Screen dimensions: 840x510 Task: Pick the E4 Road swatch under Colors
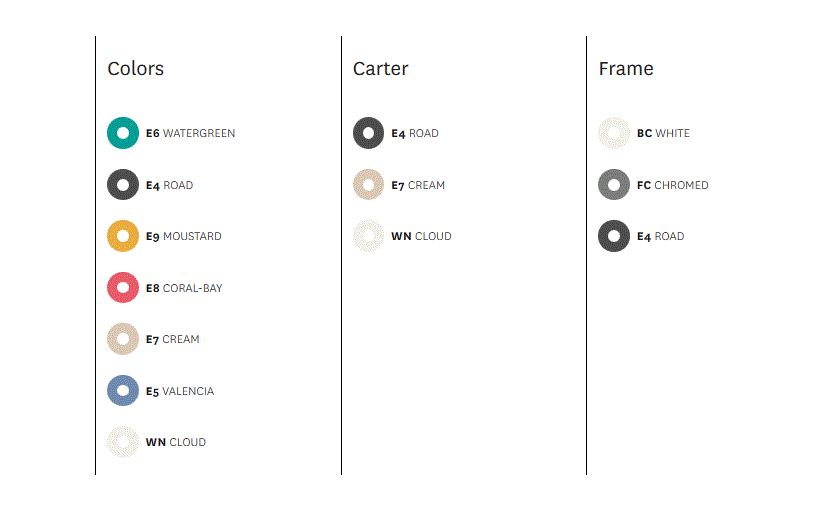point(123,185)
